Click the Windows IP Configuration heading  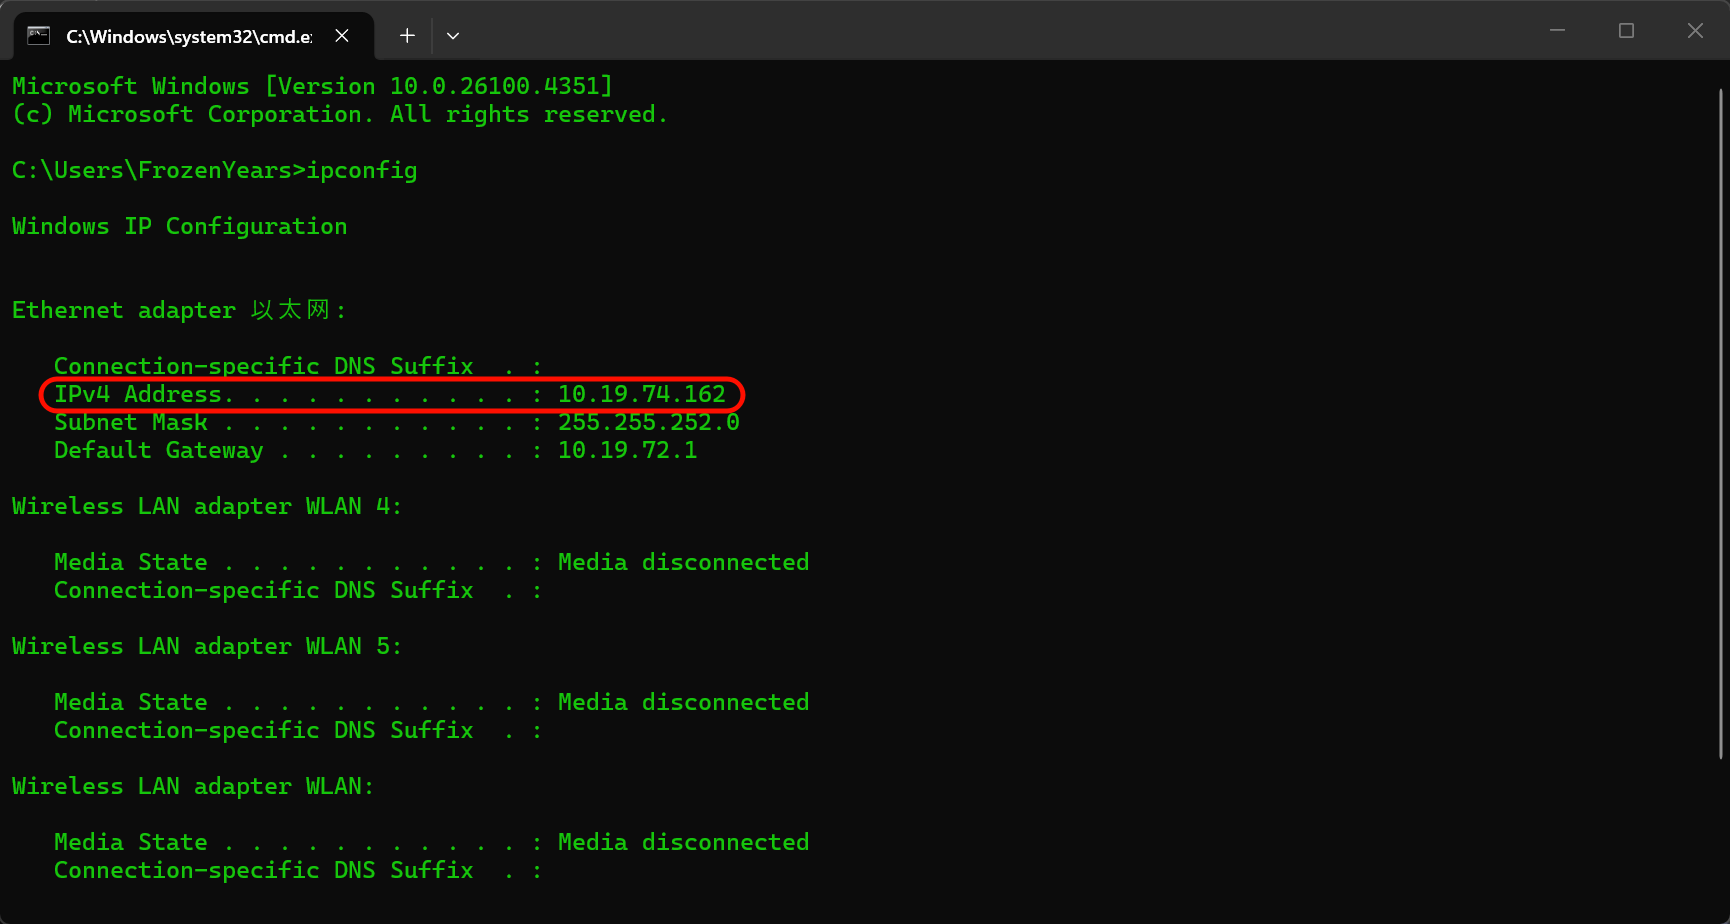tap(179, 227)
